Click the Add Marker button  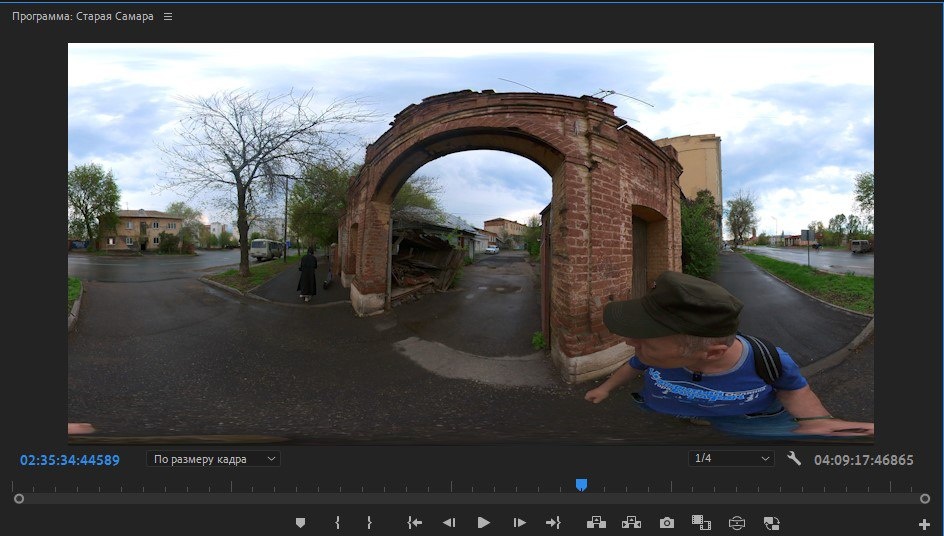point(300,523)
